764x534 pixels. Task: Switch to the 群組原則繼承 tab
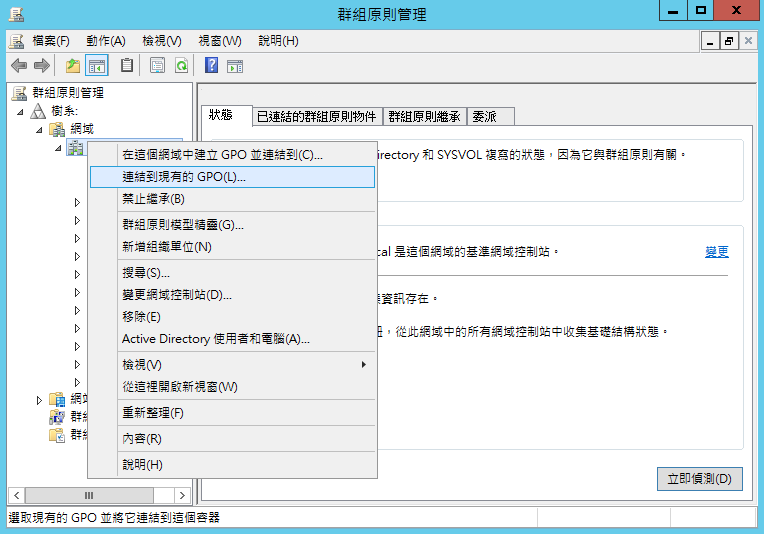click(x=424, y=116)
